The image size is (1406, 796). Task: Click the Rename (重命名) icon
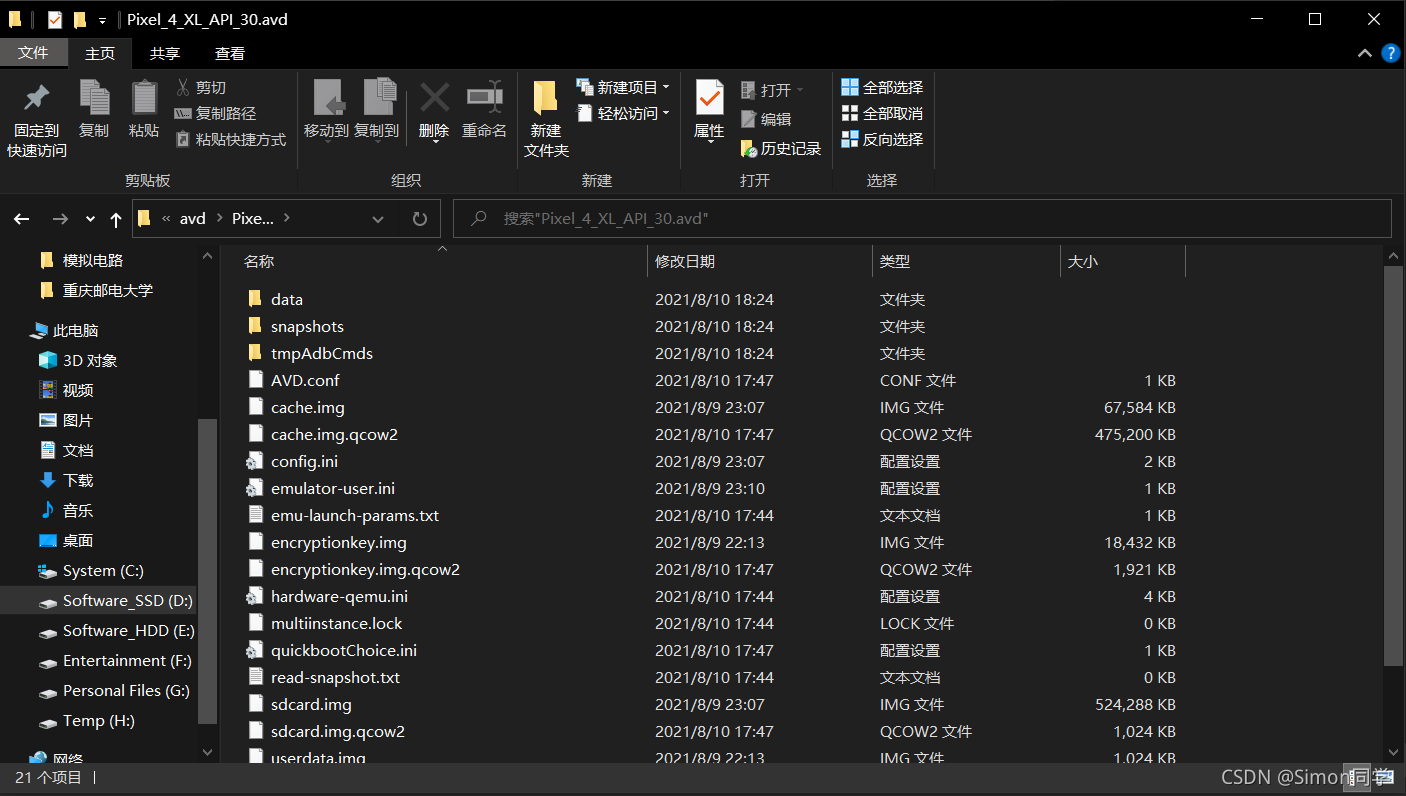(x=485, y=98)
